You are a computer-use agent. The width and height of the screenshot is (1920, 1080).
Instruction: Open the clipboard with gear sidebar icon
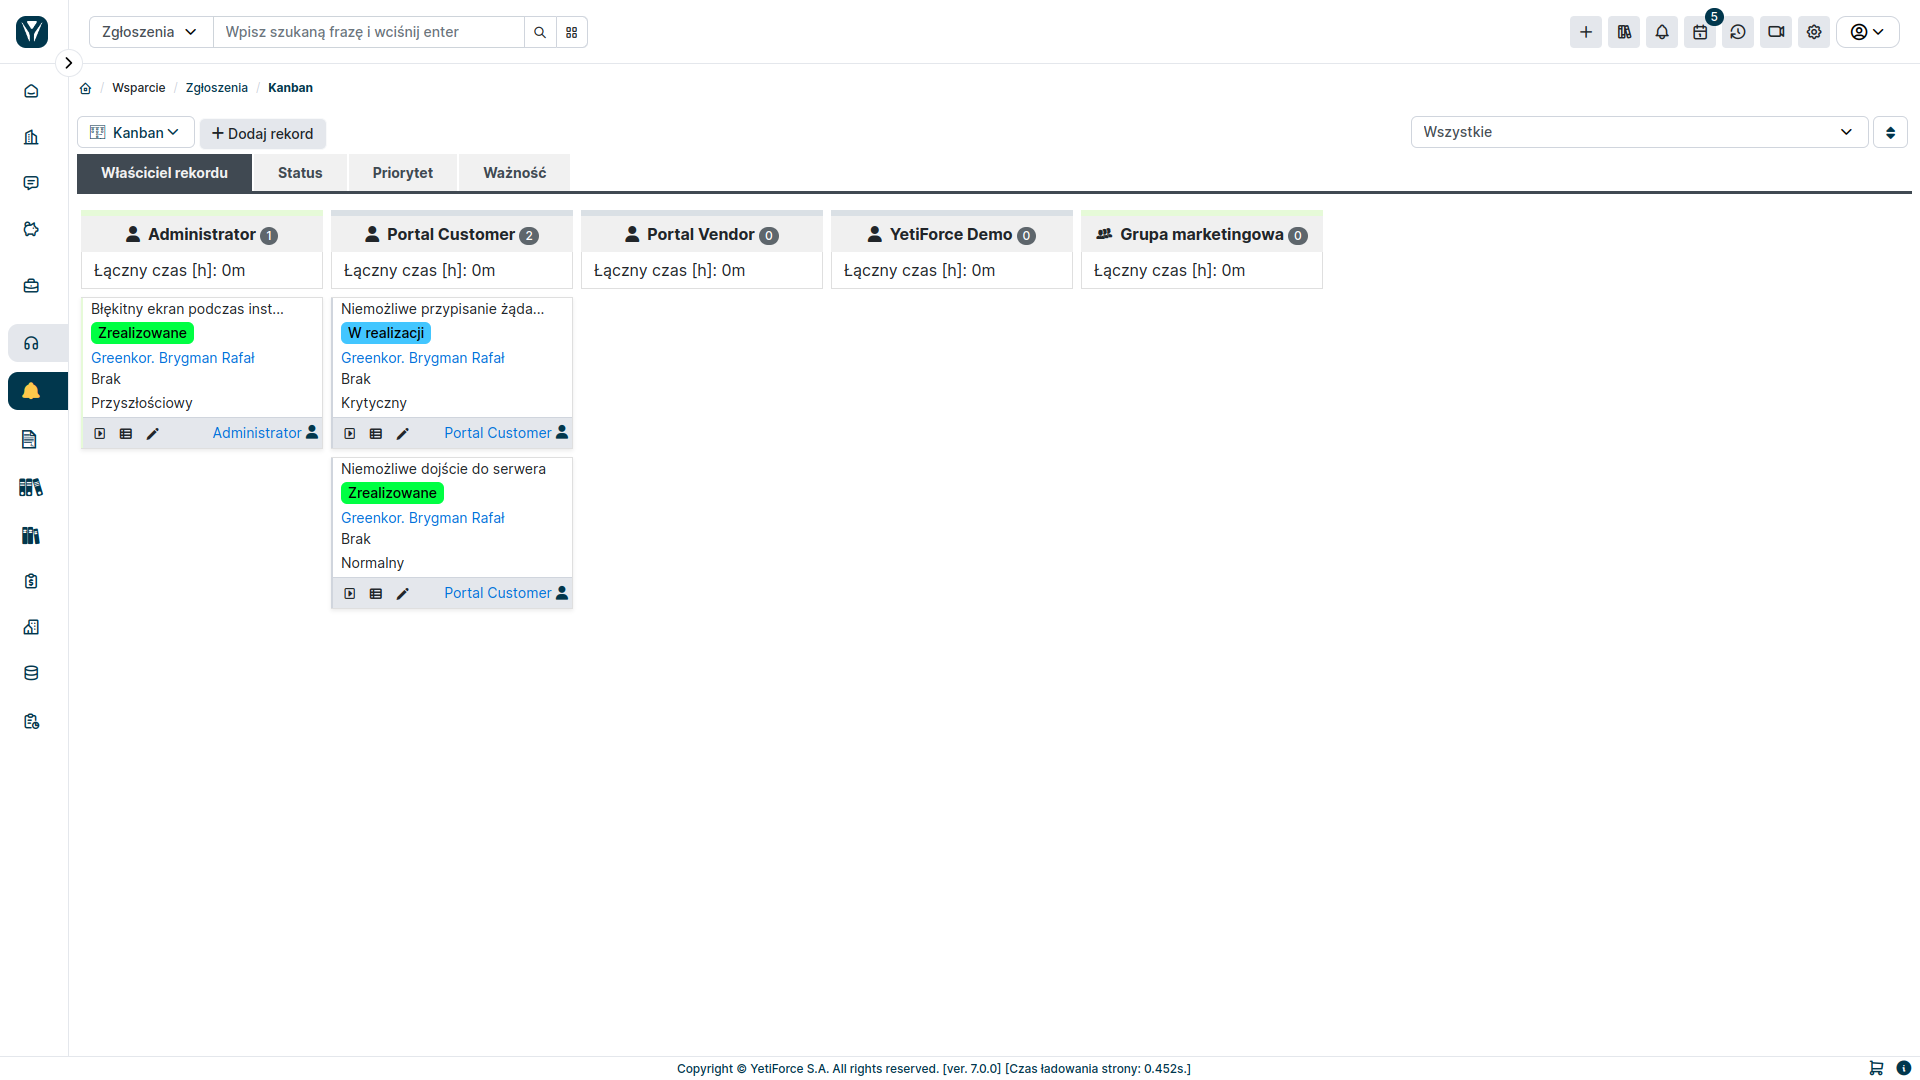coord(31,721)
